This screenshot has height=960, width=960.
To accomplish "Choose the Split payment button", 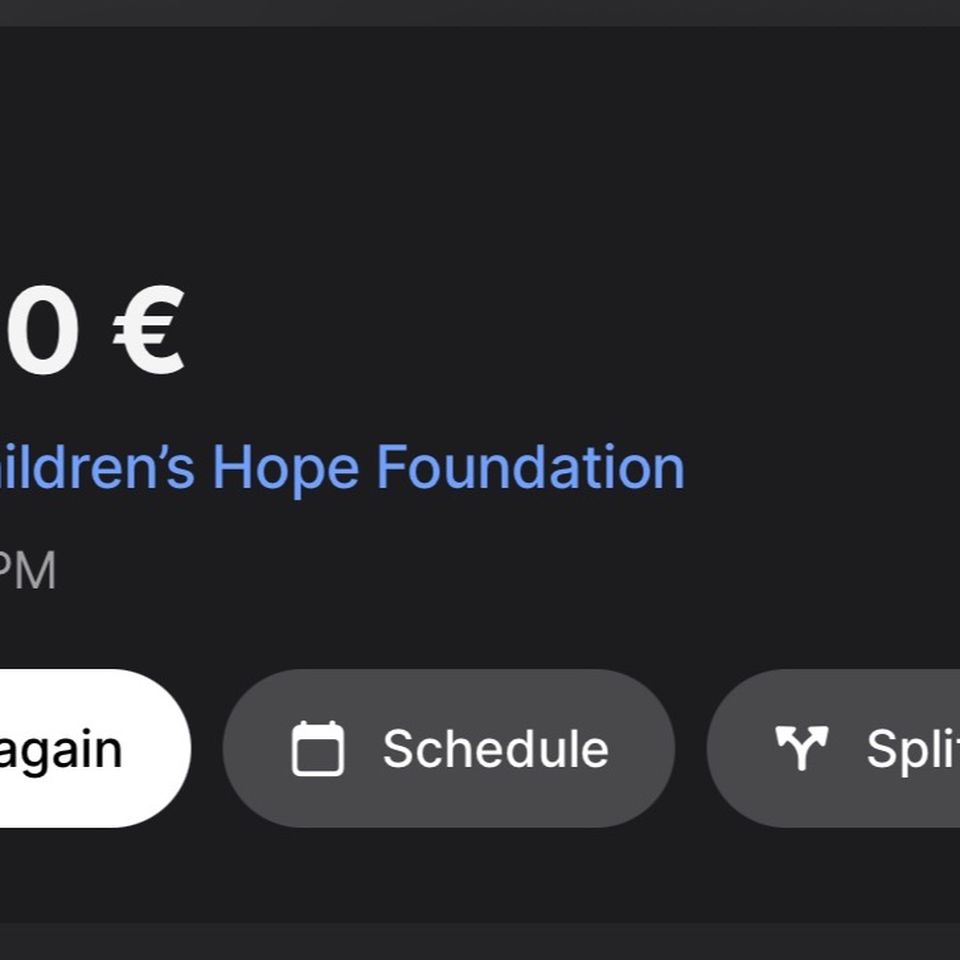I will [833, 748].
